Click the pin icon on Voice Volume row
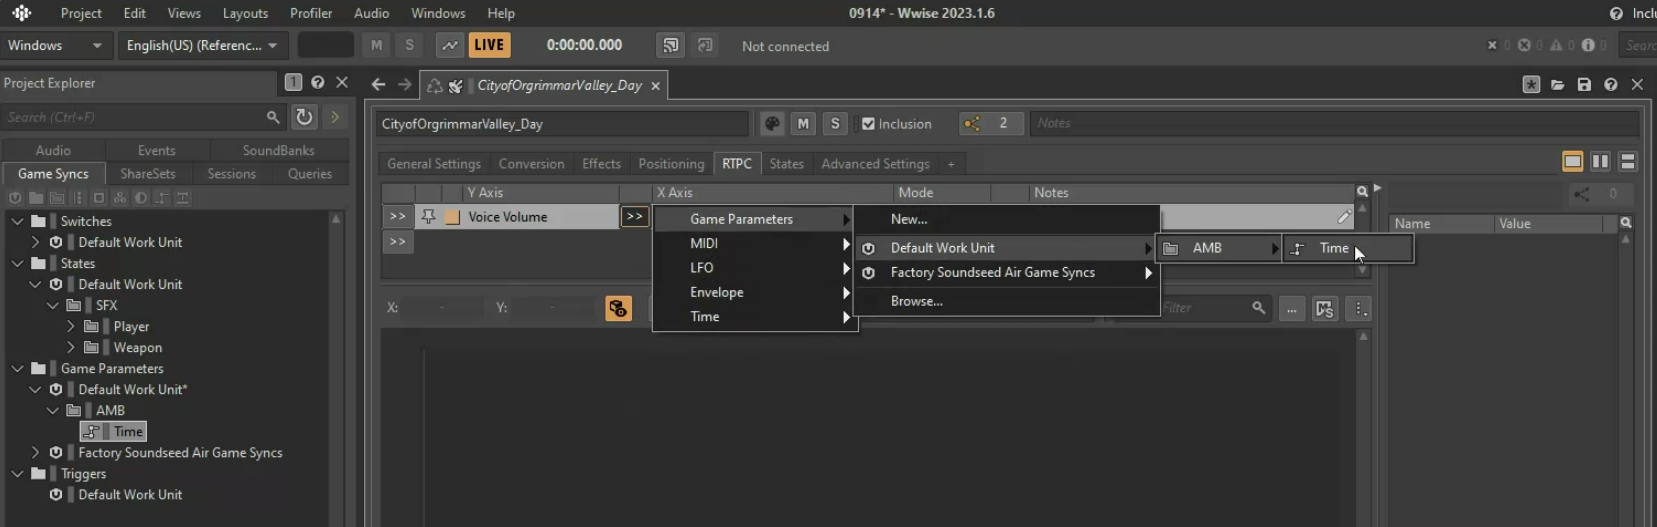The height and width of the screenshot is (527, 1657). (428, 217)
